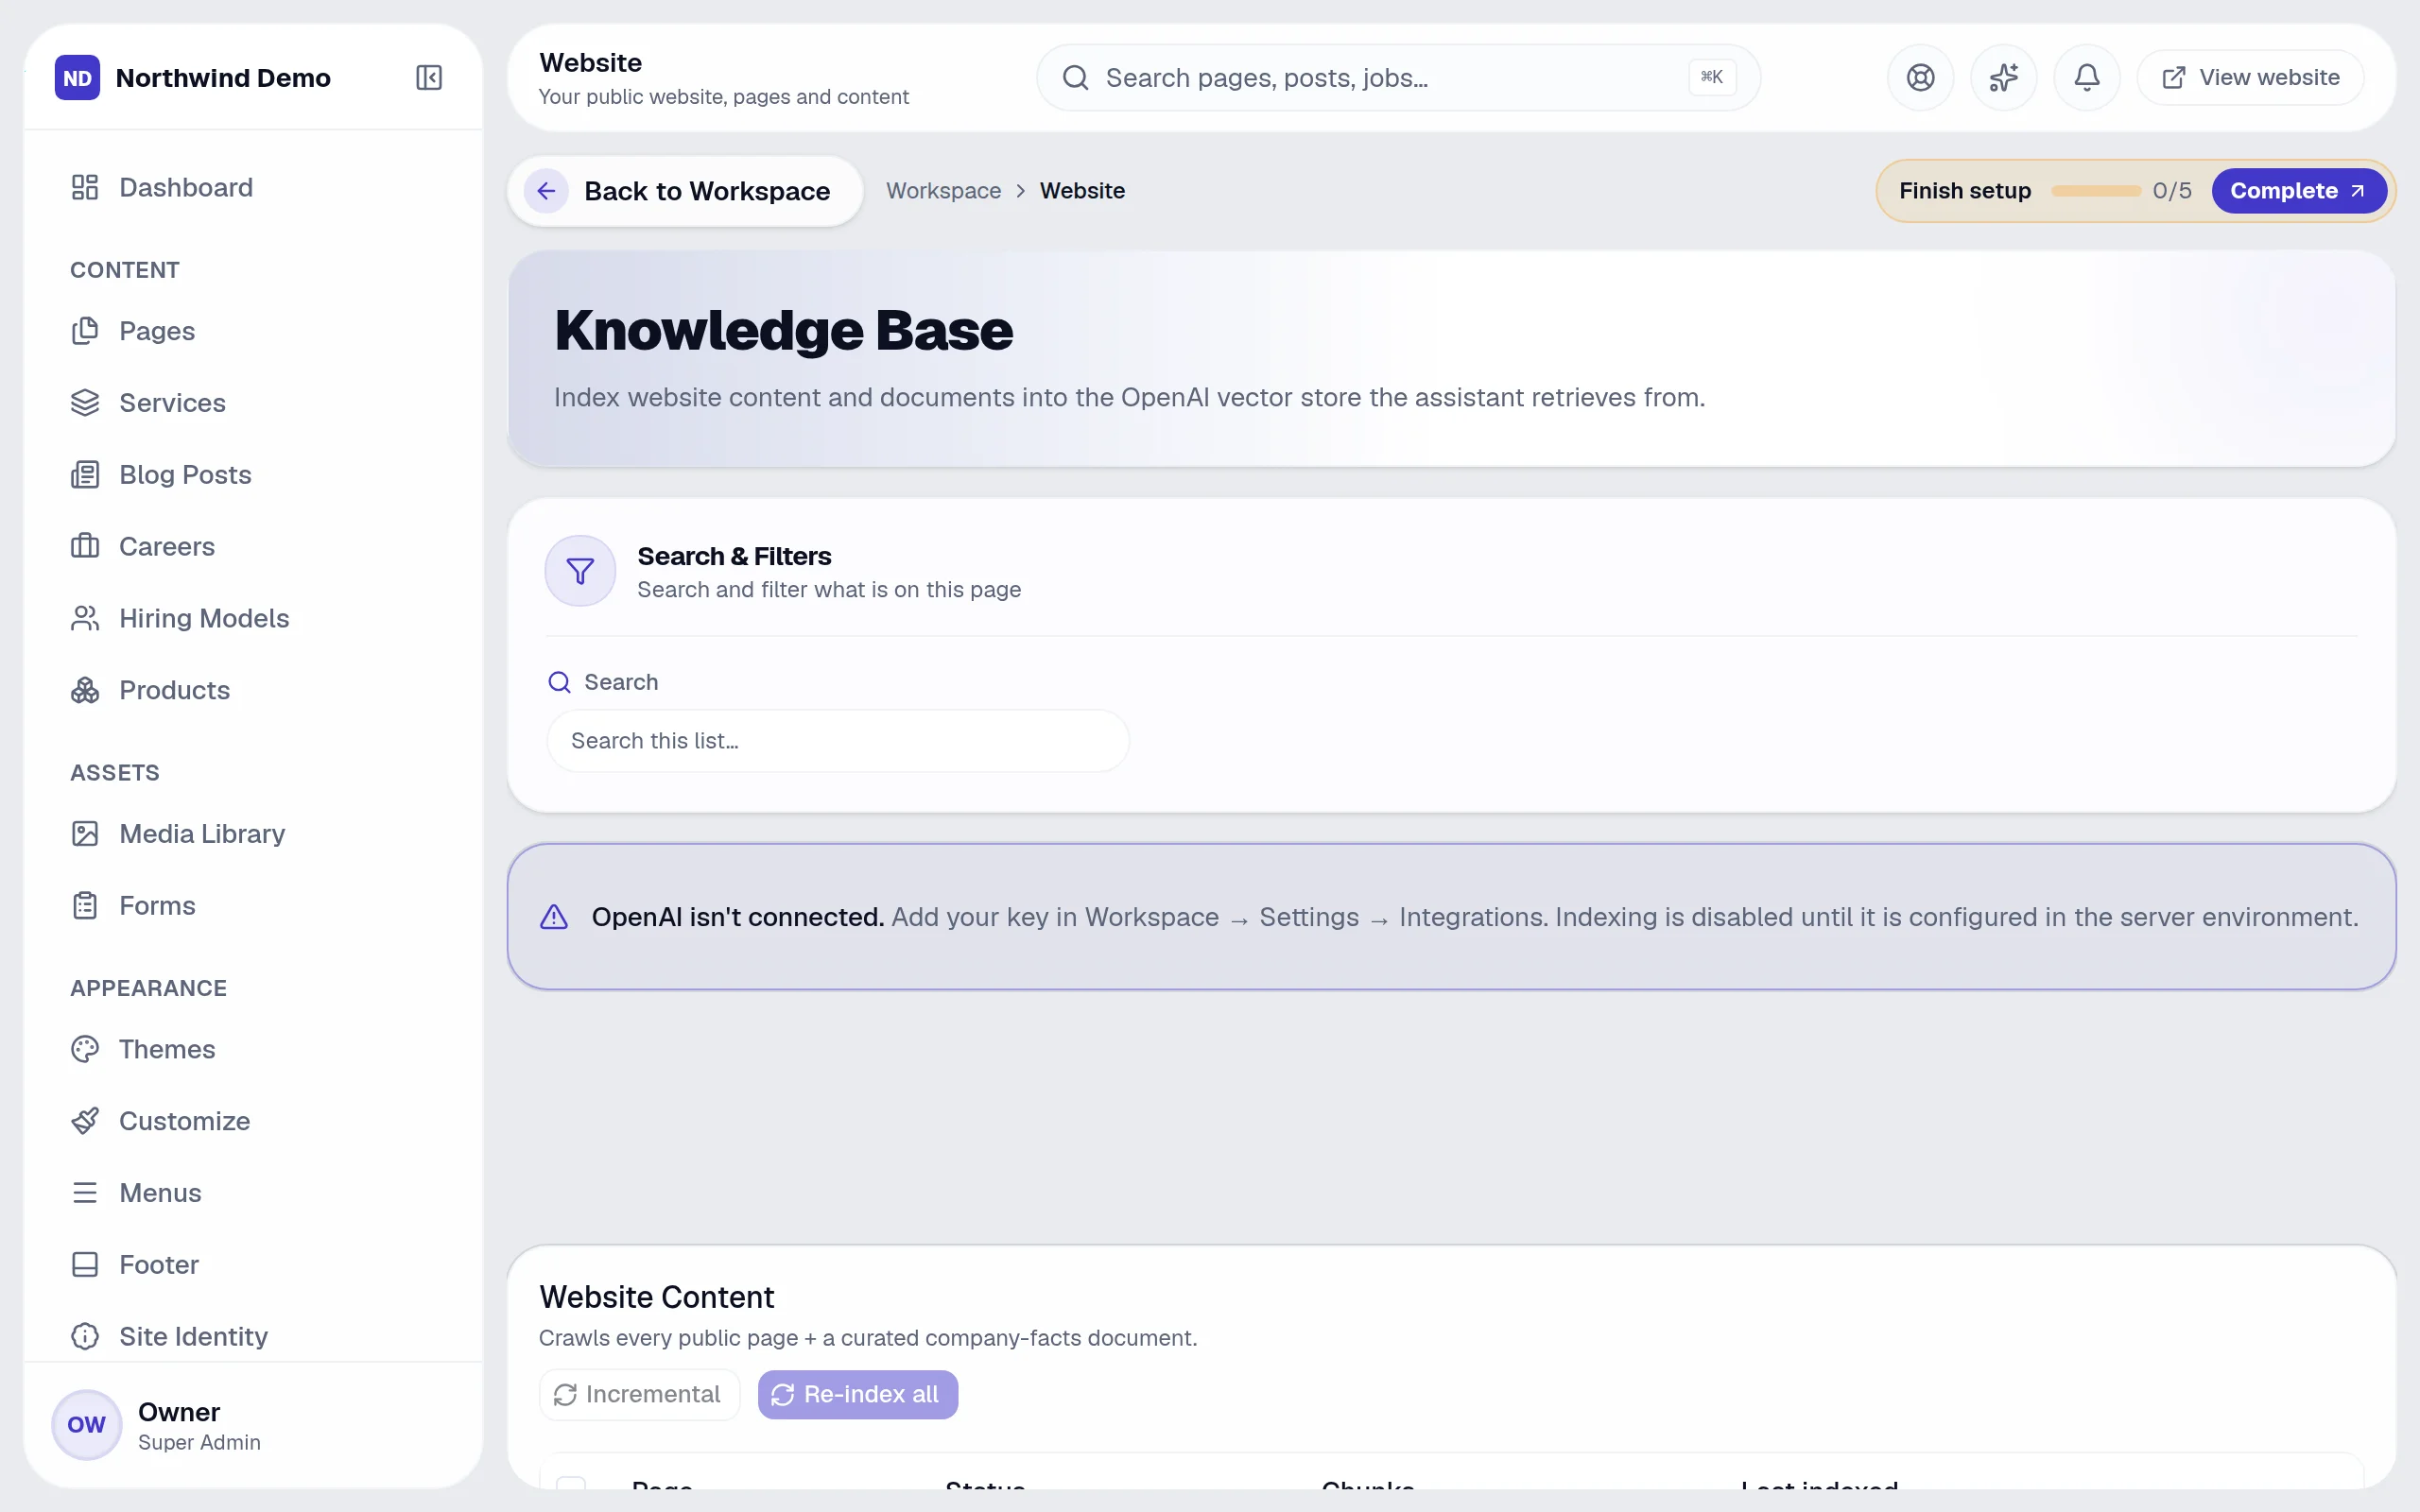Image resolution: width=2420 pixels, height=1512 pixels.
Task: Focus the global search pages, posts, jobs field
Action: pyautogui.click(x=1398, y=77)
